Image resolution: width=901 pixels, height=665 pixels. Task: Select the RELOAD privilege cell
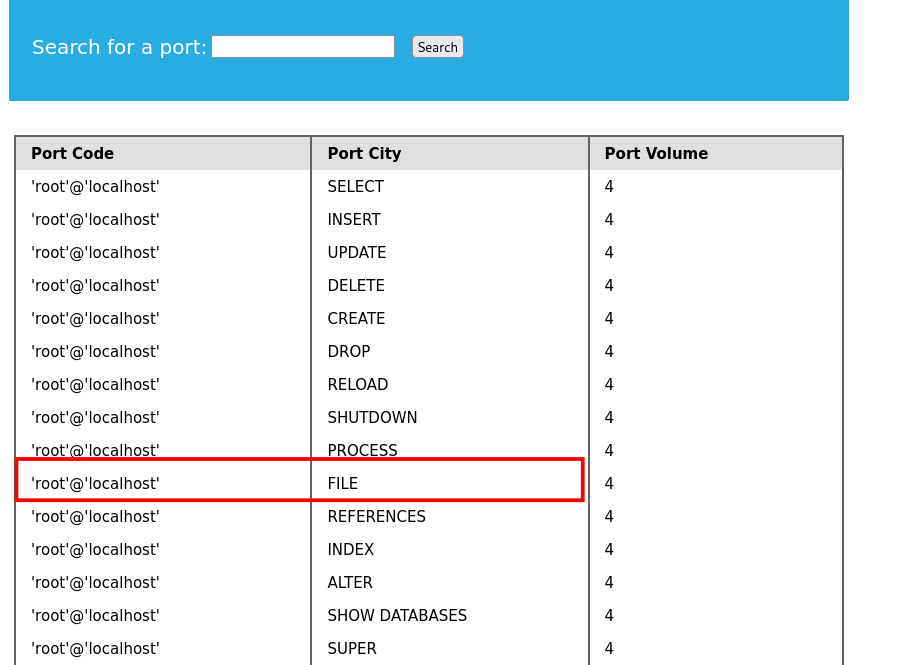pos(358,385)
